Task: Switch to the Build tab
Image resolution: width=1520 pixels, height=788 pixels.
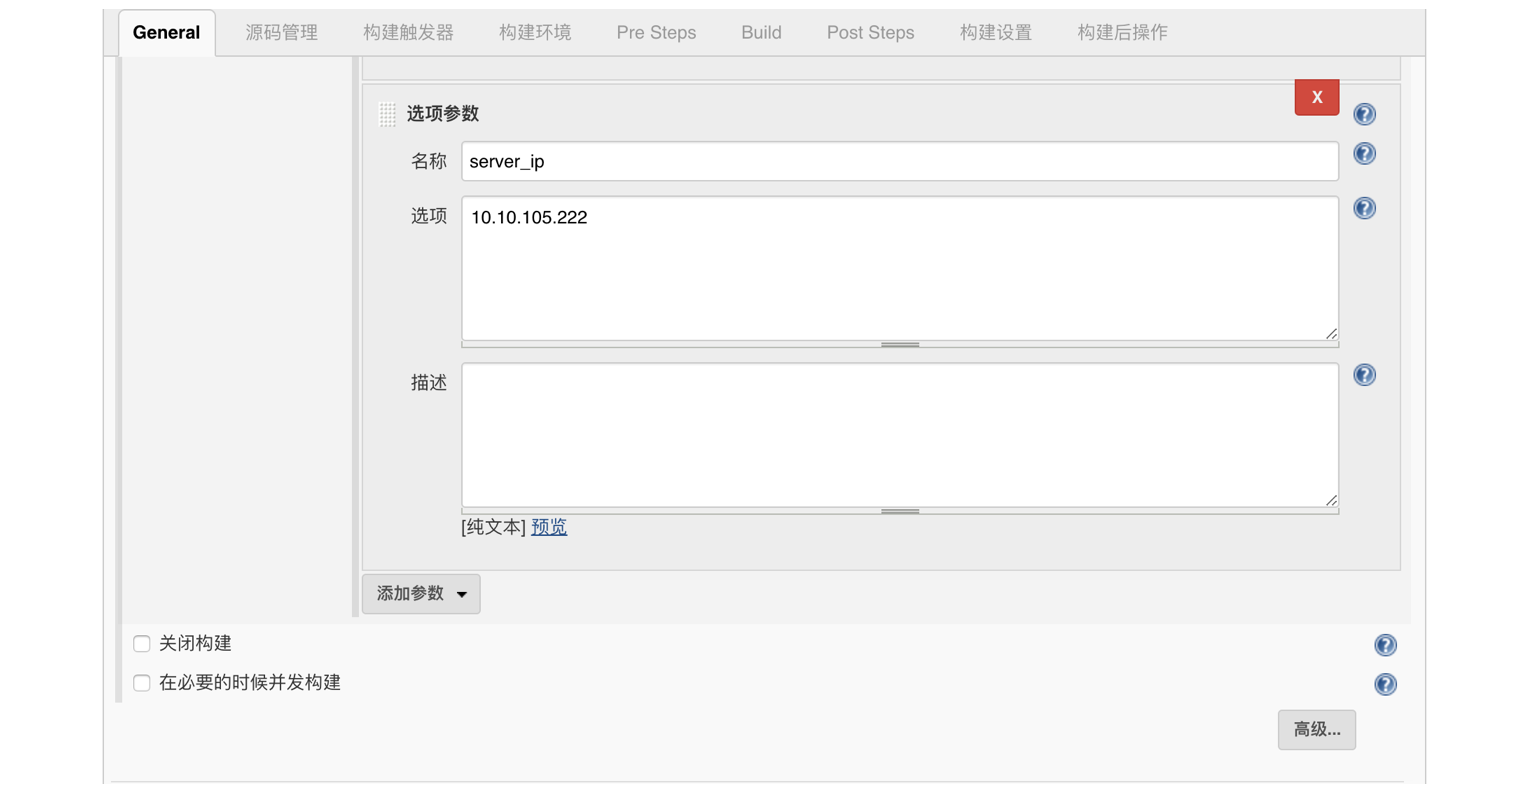Action: [x=761, y=33]
